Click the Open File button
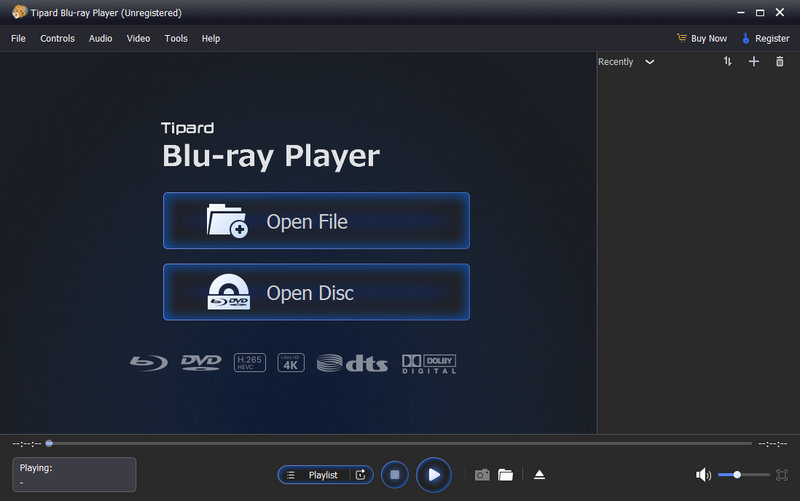 click(x=316, y=221)
